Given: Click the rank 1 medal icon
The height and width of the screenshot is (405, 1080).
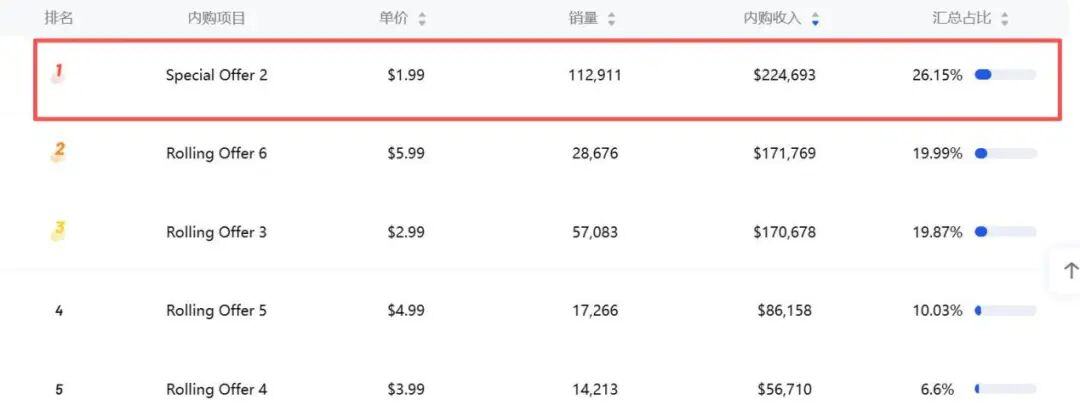Looking at the screenshot, I should (x=58, y=73).
